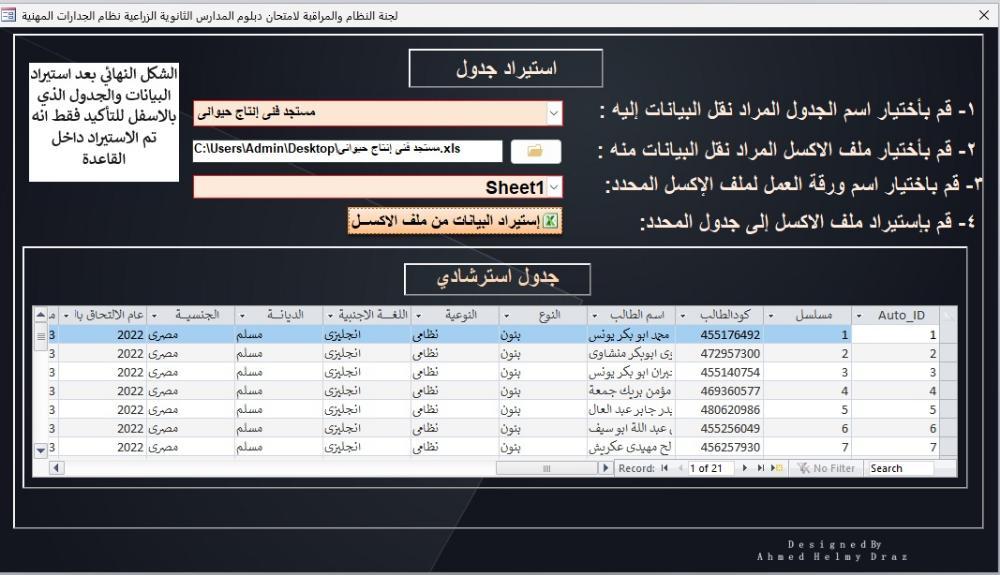This screenshot has width=1000, height=575.
Task: Click the Excel import data button
Action: pos(455,221)
